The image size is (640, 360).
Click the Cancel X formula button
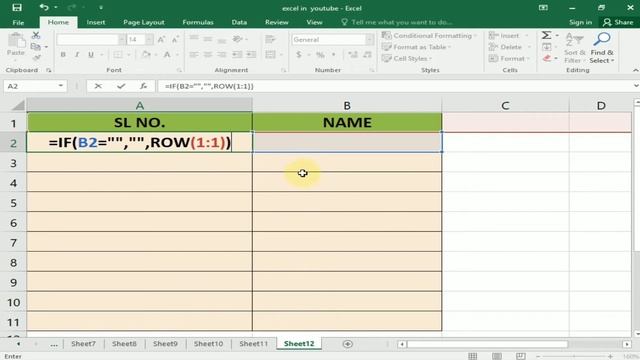coord(98,86)
